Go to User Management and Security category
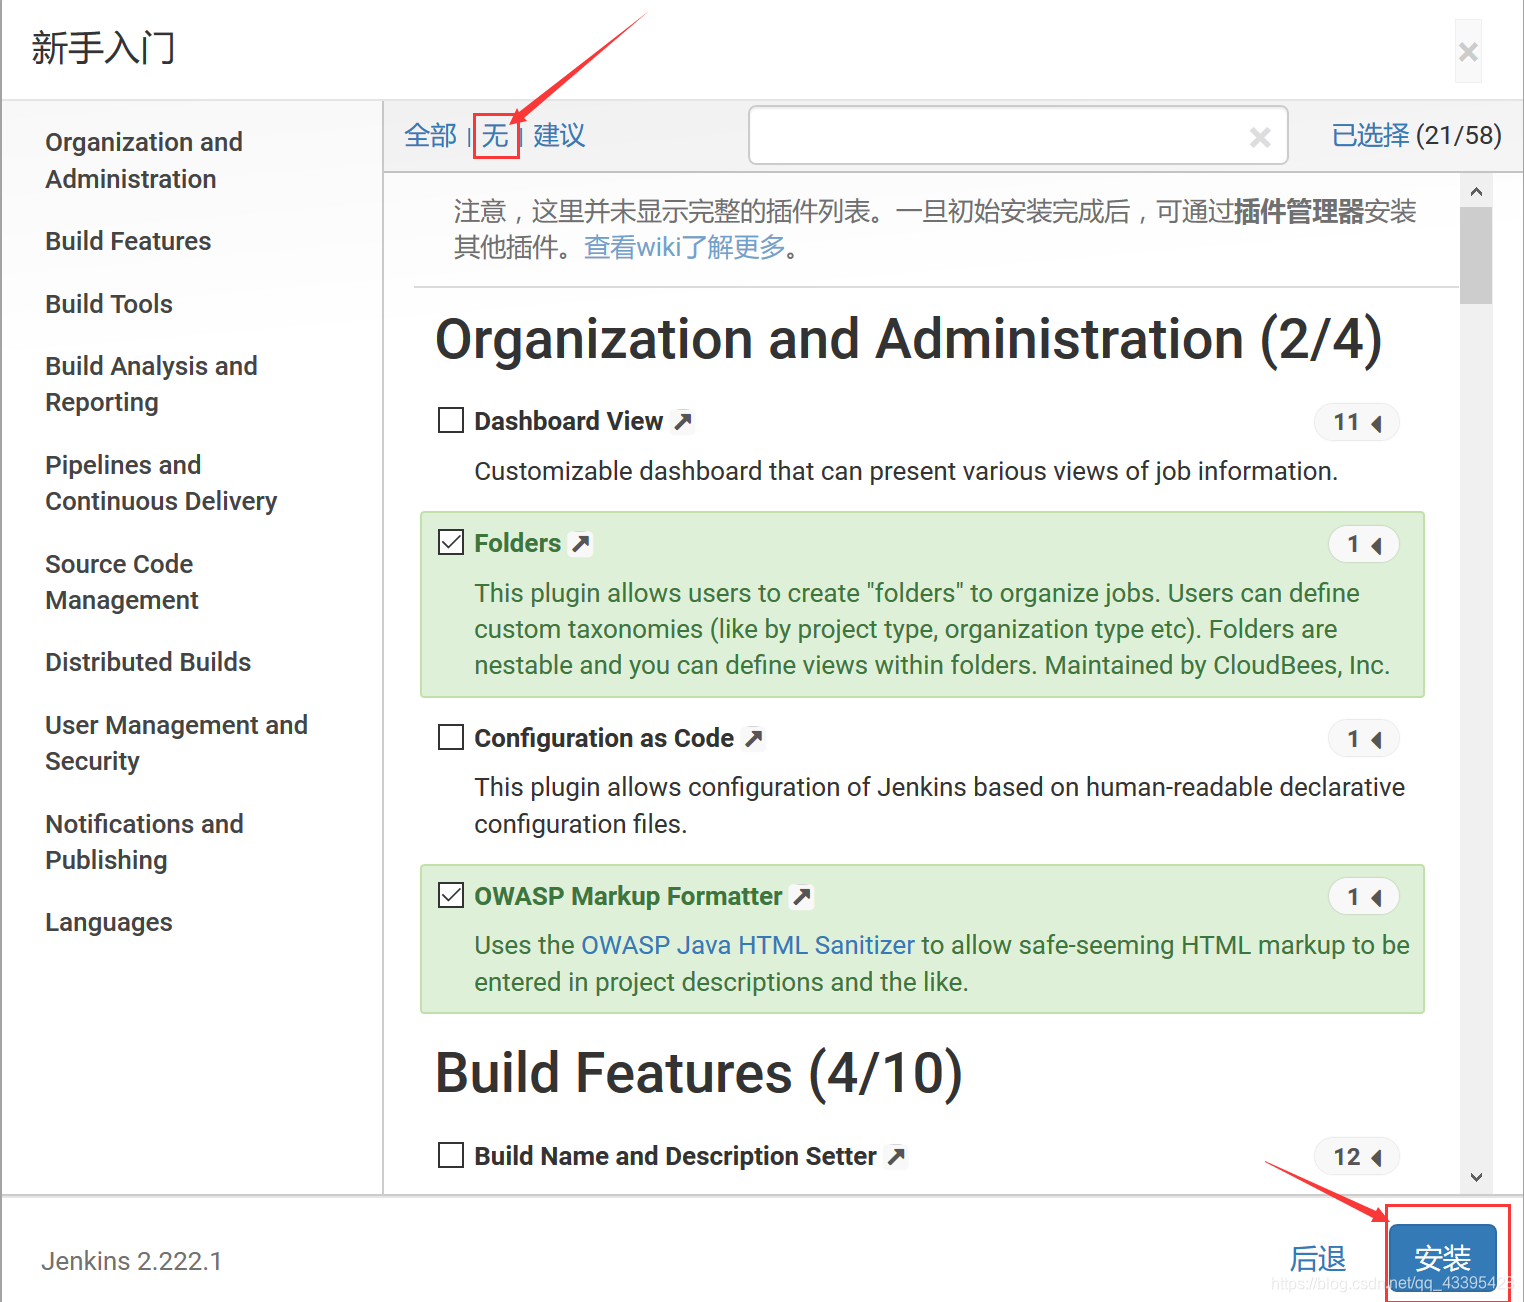The width and height of the screenshot is (1524, 1302). [176, 743]
